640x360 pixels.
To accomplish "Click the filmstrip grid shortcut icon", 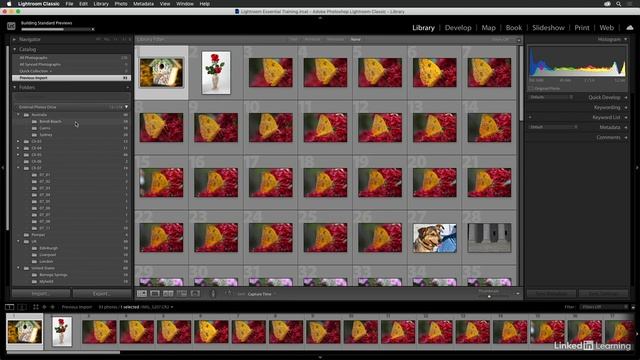I will tap(36, 307).
